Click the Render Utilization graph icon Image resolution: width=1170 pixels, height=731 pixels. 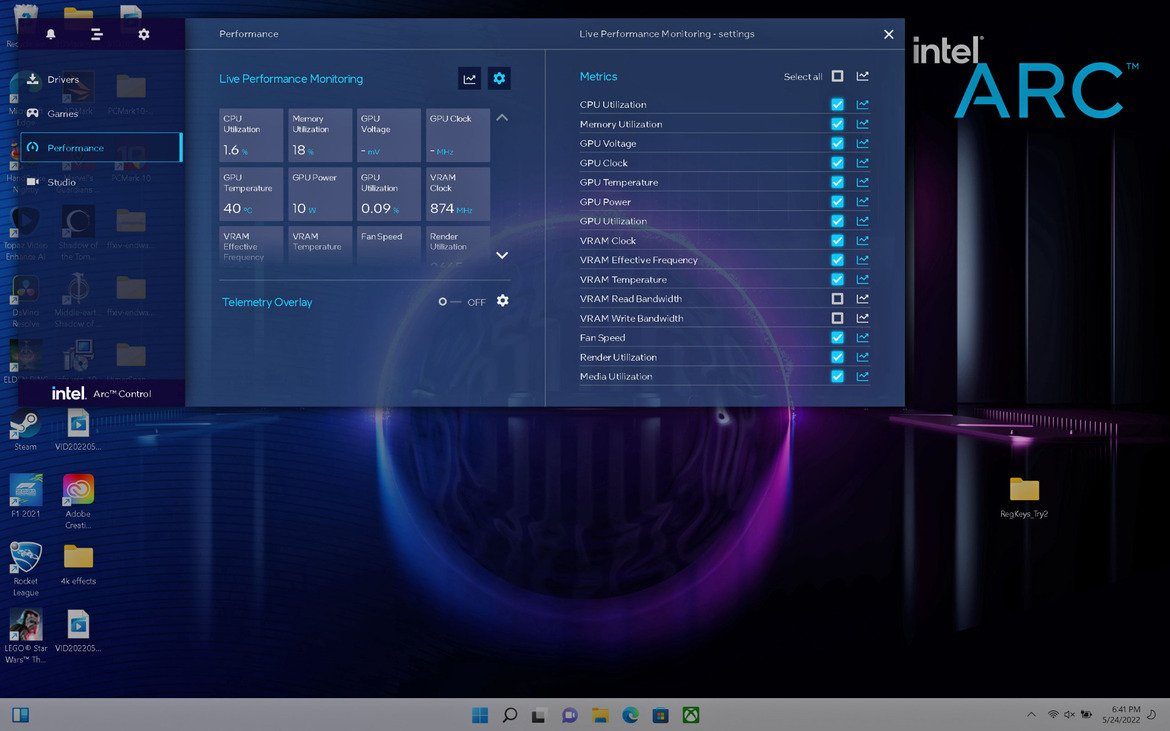tap(863, 357)
